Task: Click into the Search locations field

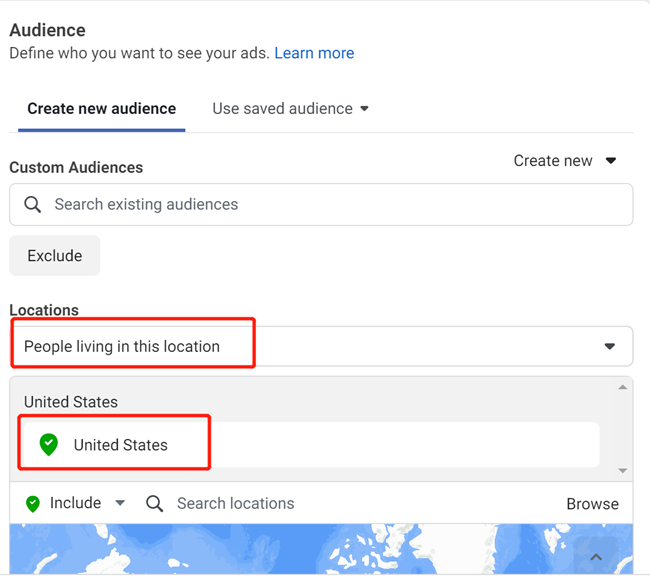Action: coord(350,504)
